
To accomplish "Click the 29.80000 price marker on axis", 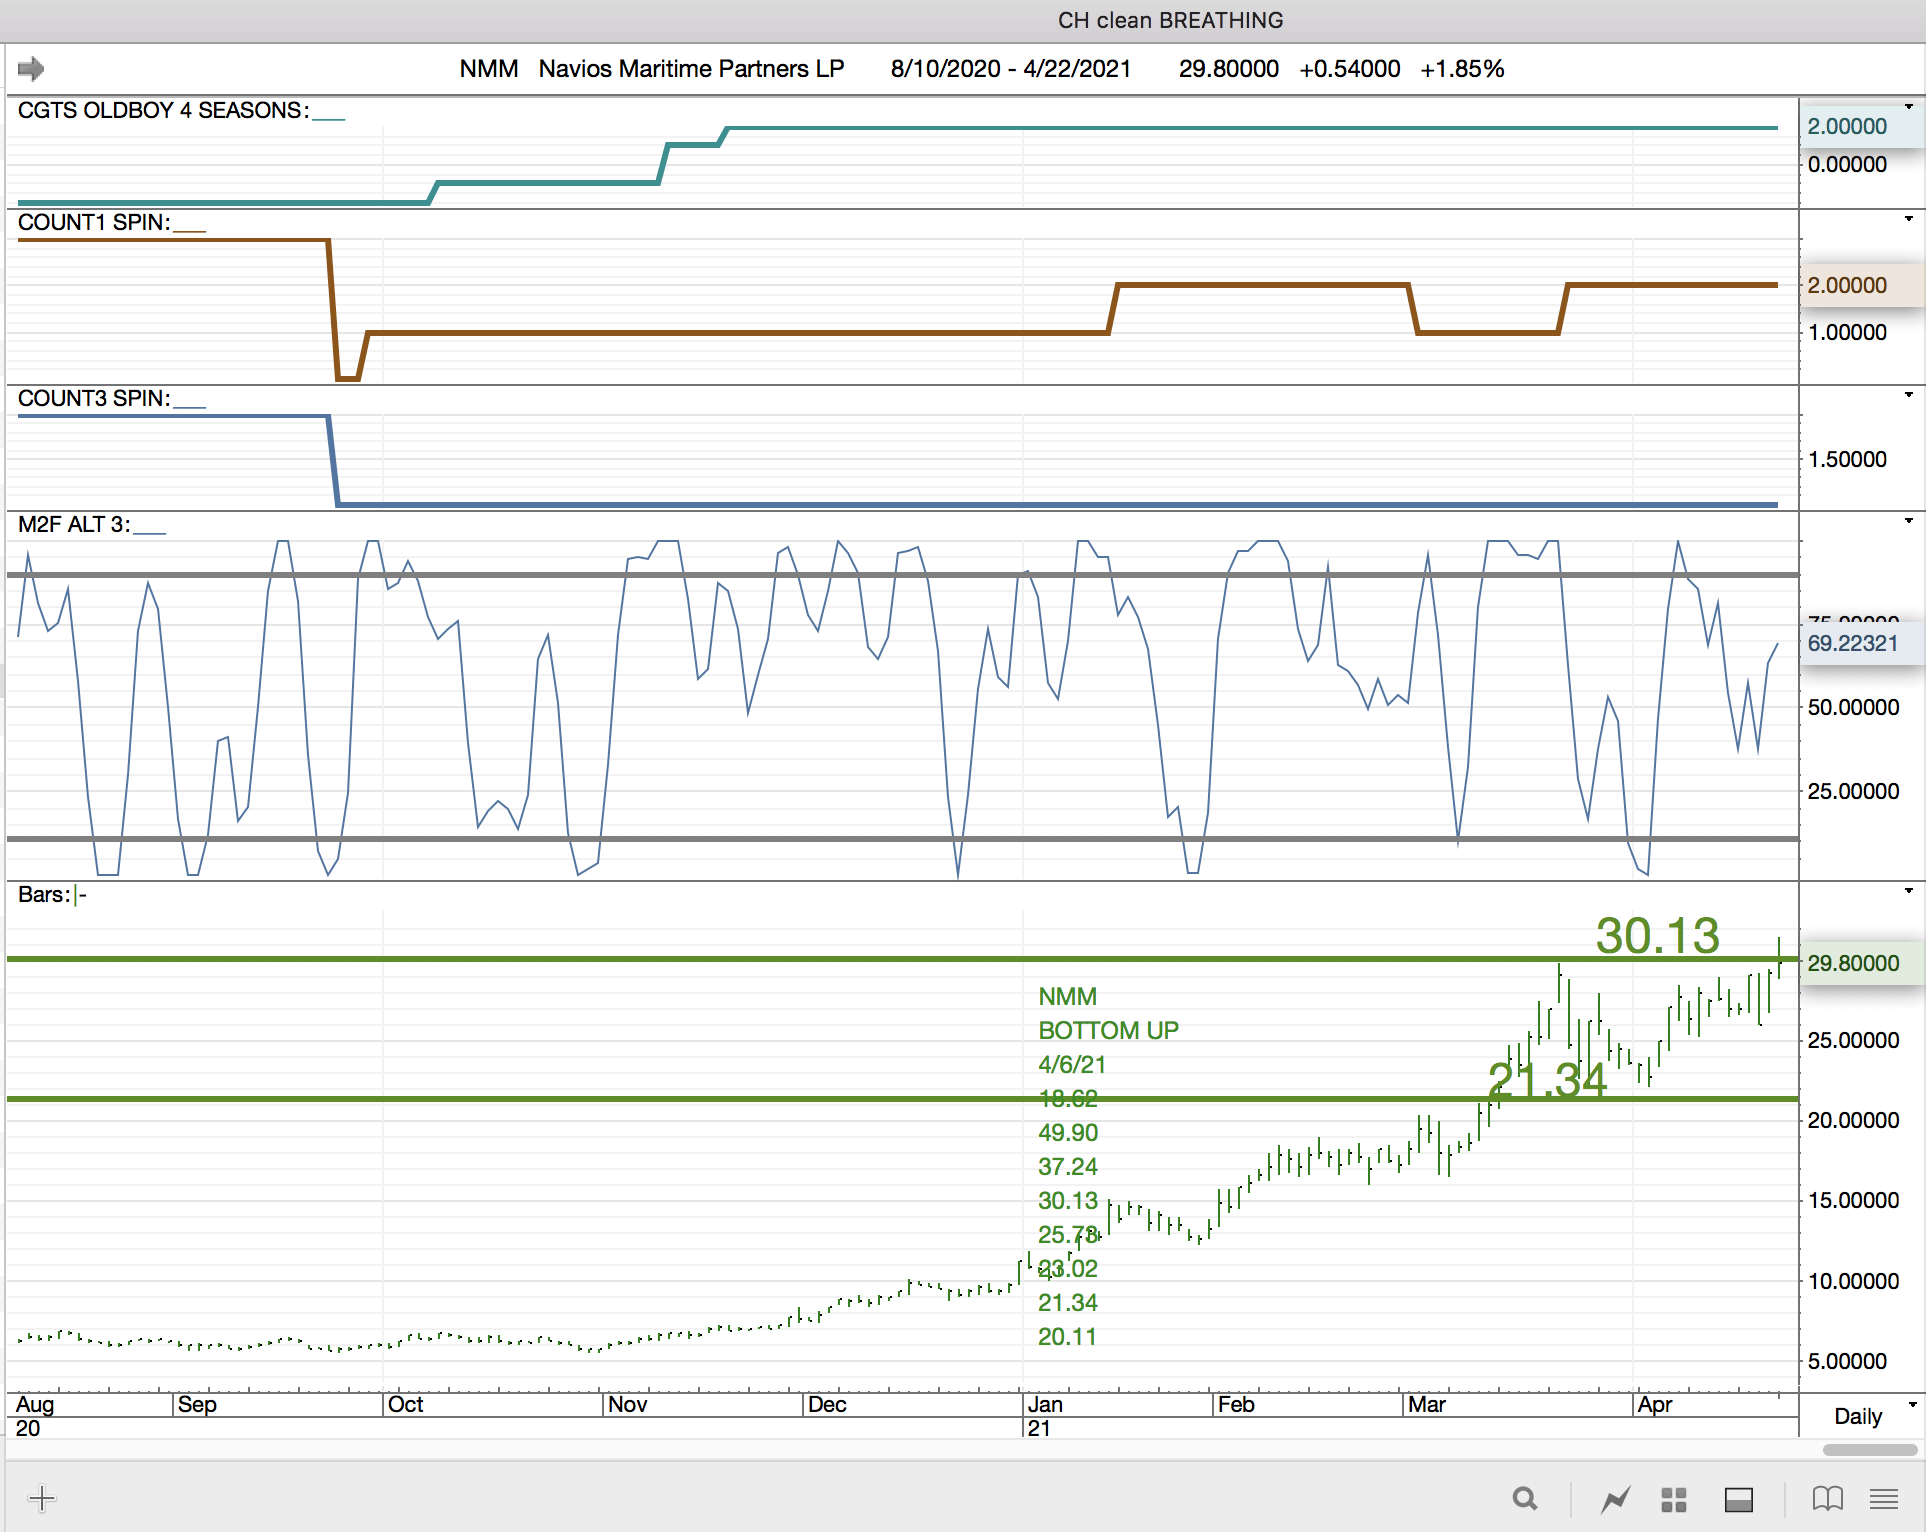I will click(1853, 963).
